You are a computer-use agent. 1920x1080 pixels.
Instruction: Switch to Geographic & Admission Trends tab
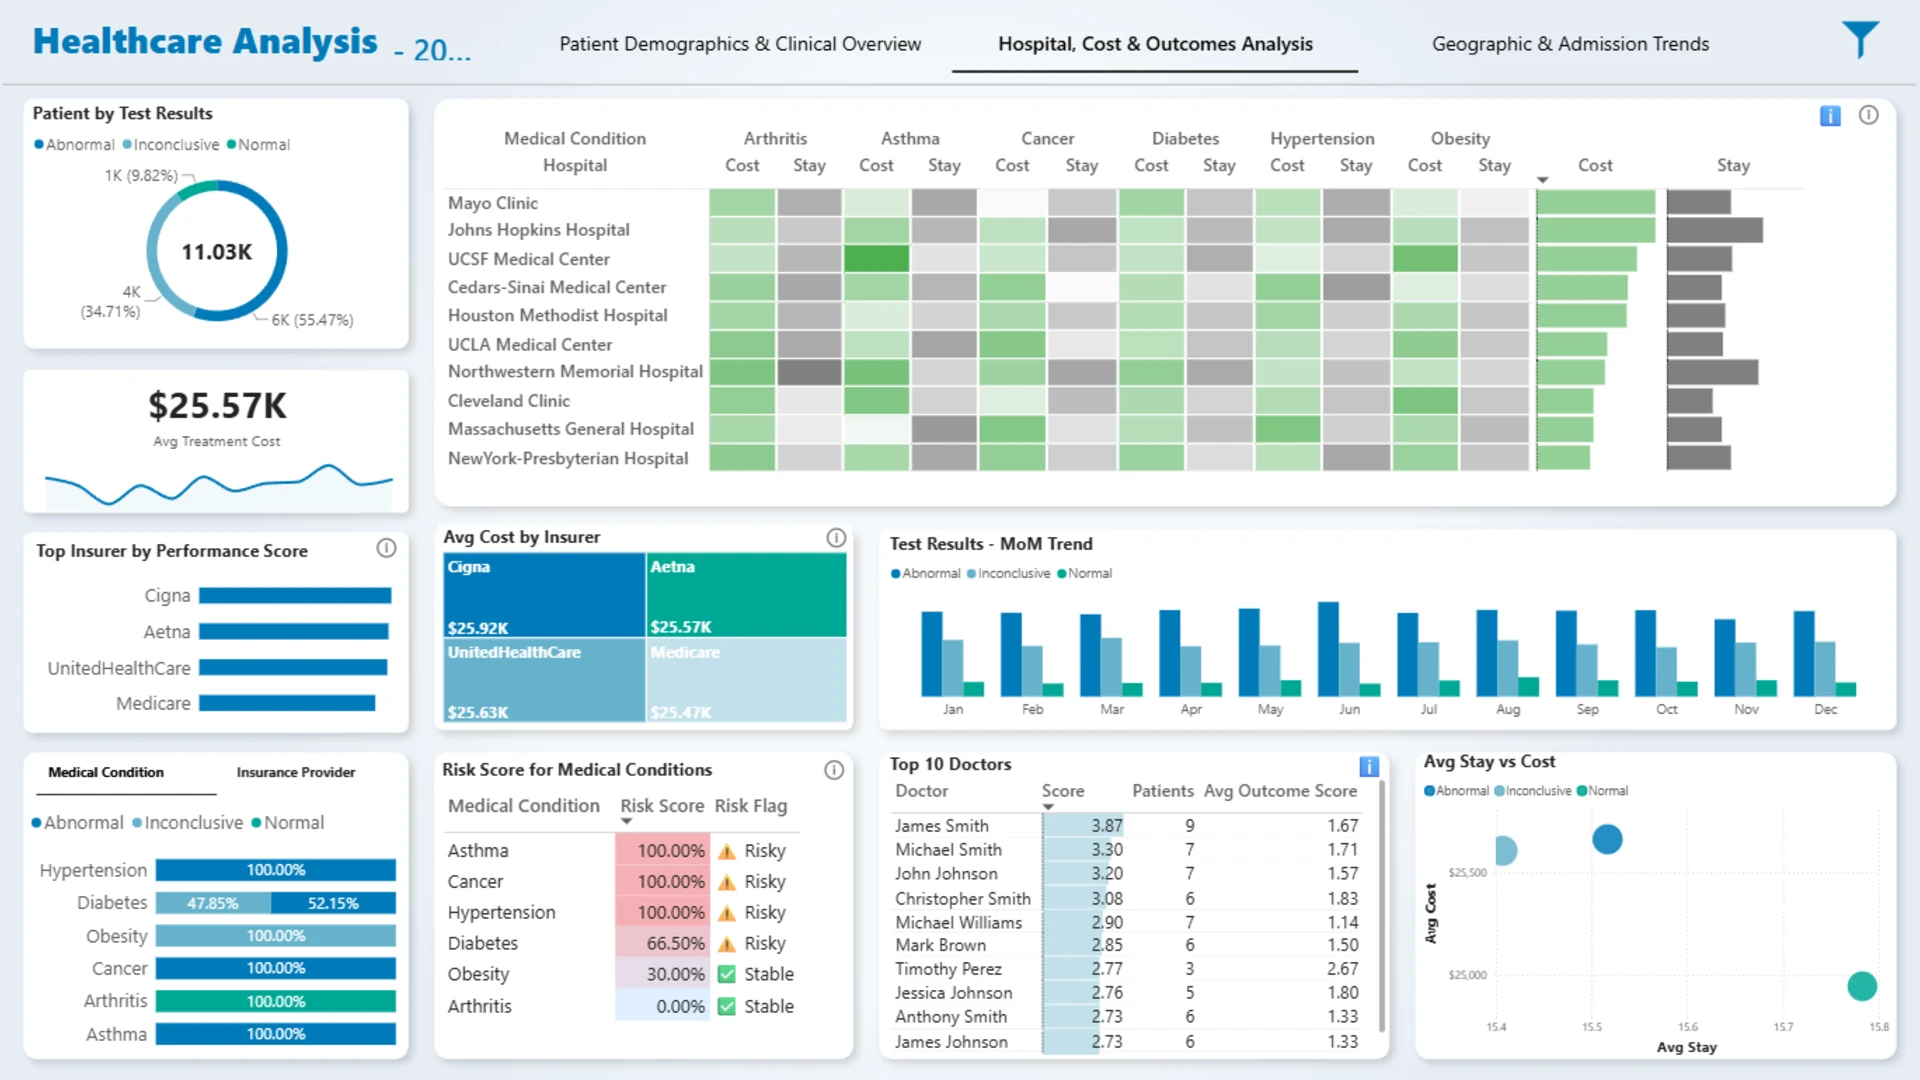pos(1570,44)
